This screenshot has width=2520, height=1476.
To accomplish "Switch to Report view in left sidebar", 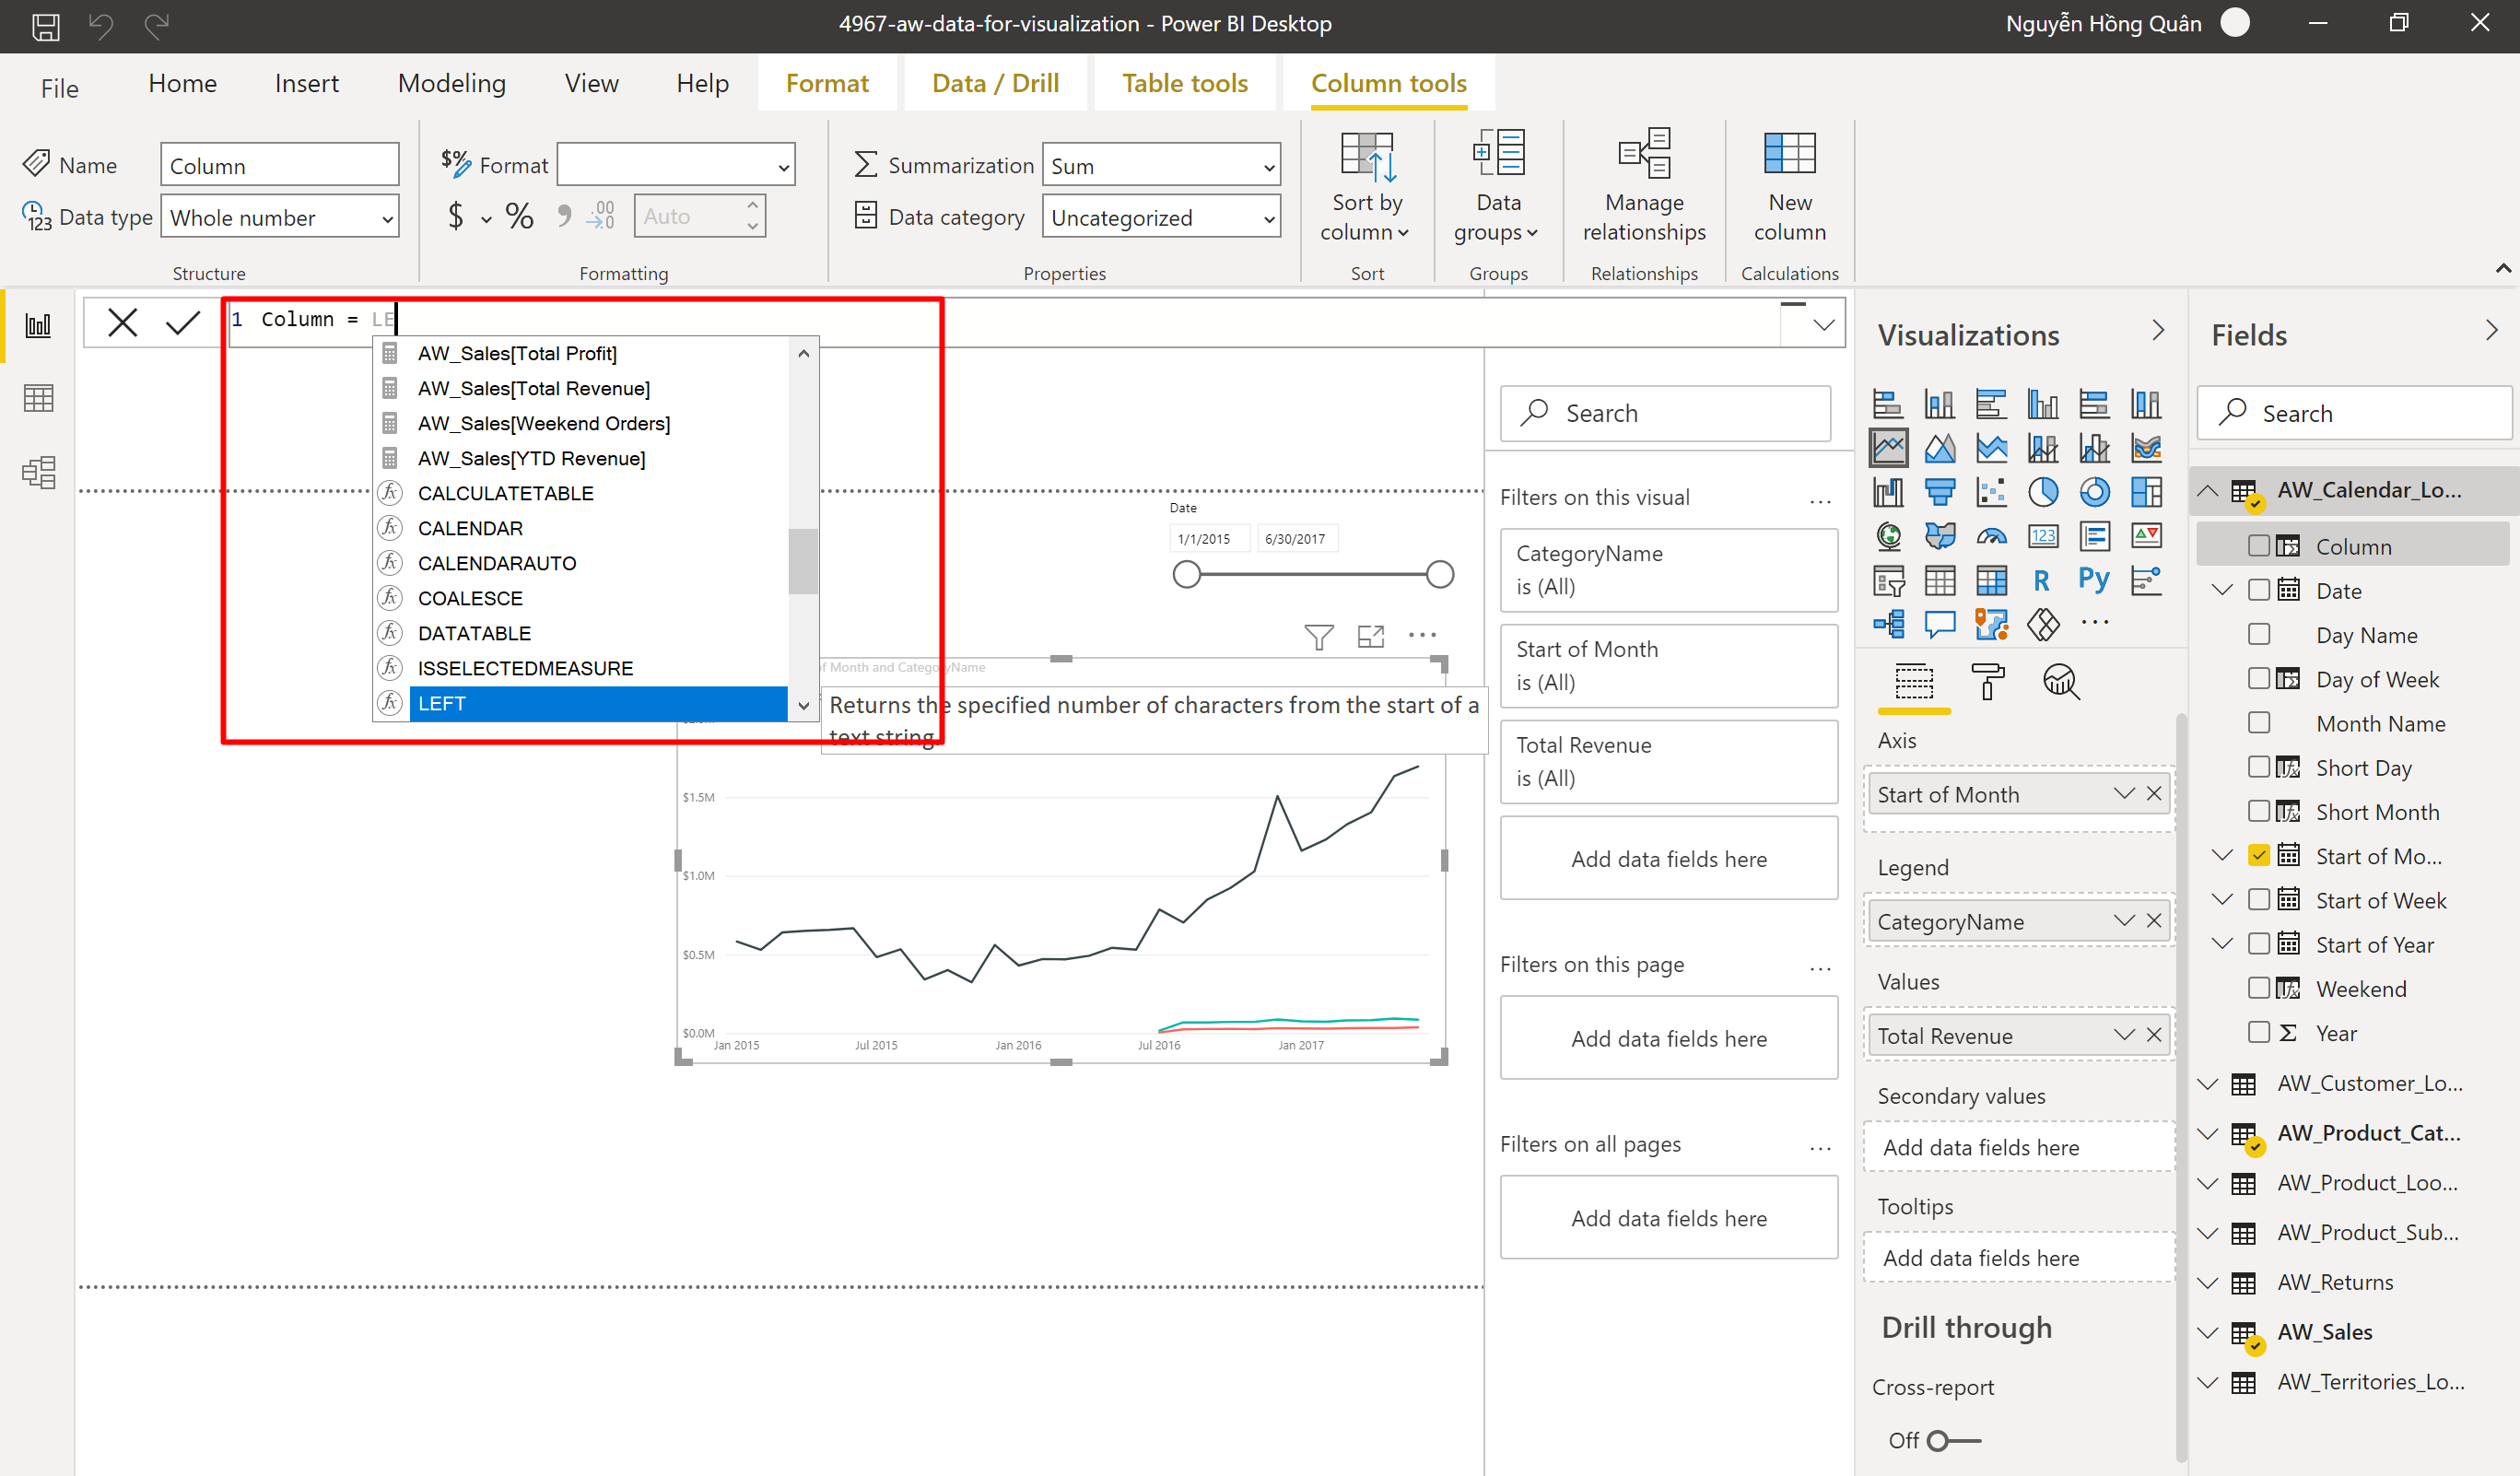I will pyautogui.click(x=38, y=325).
